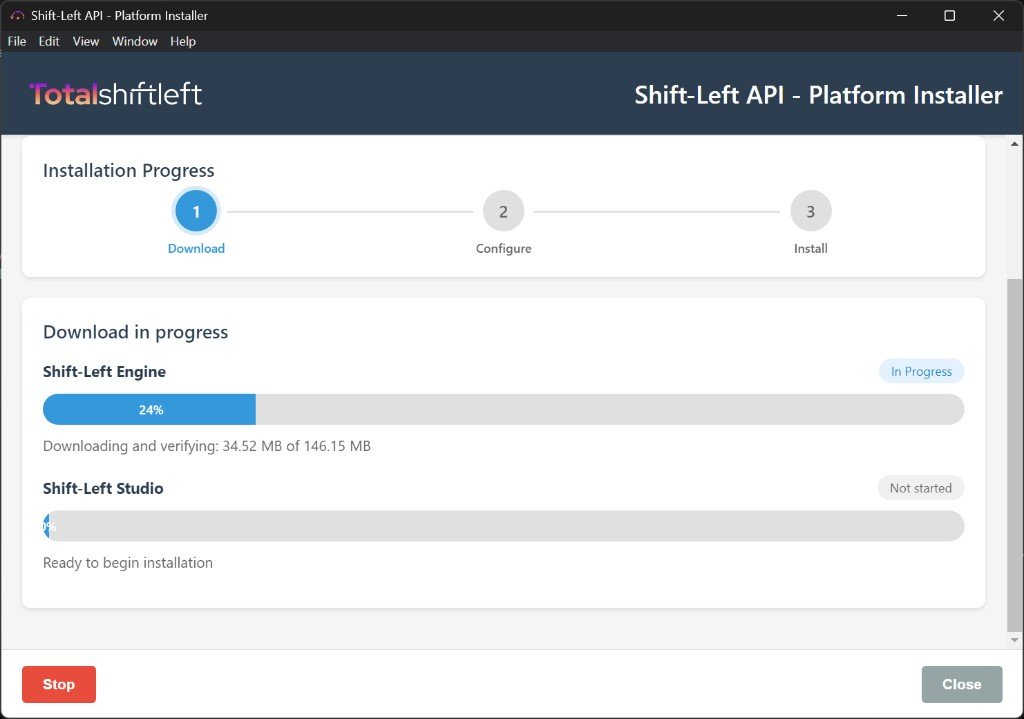The image size is (1024, 719).
Task: Open the View menu
Action: [x=85, y=41]
